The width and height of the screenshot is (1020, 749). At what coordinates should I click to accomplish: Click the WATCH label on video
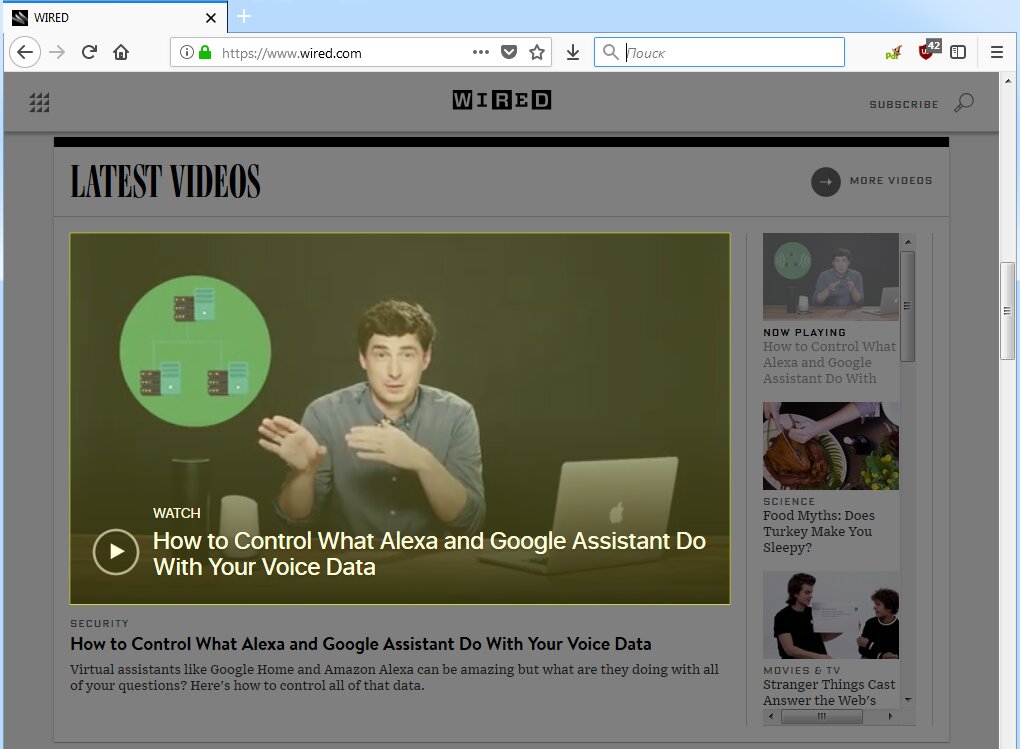(177, 513)
